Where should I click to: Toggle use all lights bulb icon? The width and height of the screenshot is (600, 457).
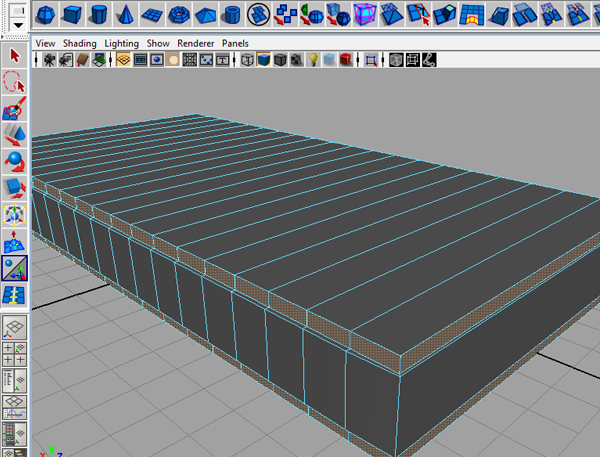313,60
